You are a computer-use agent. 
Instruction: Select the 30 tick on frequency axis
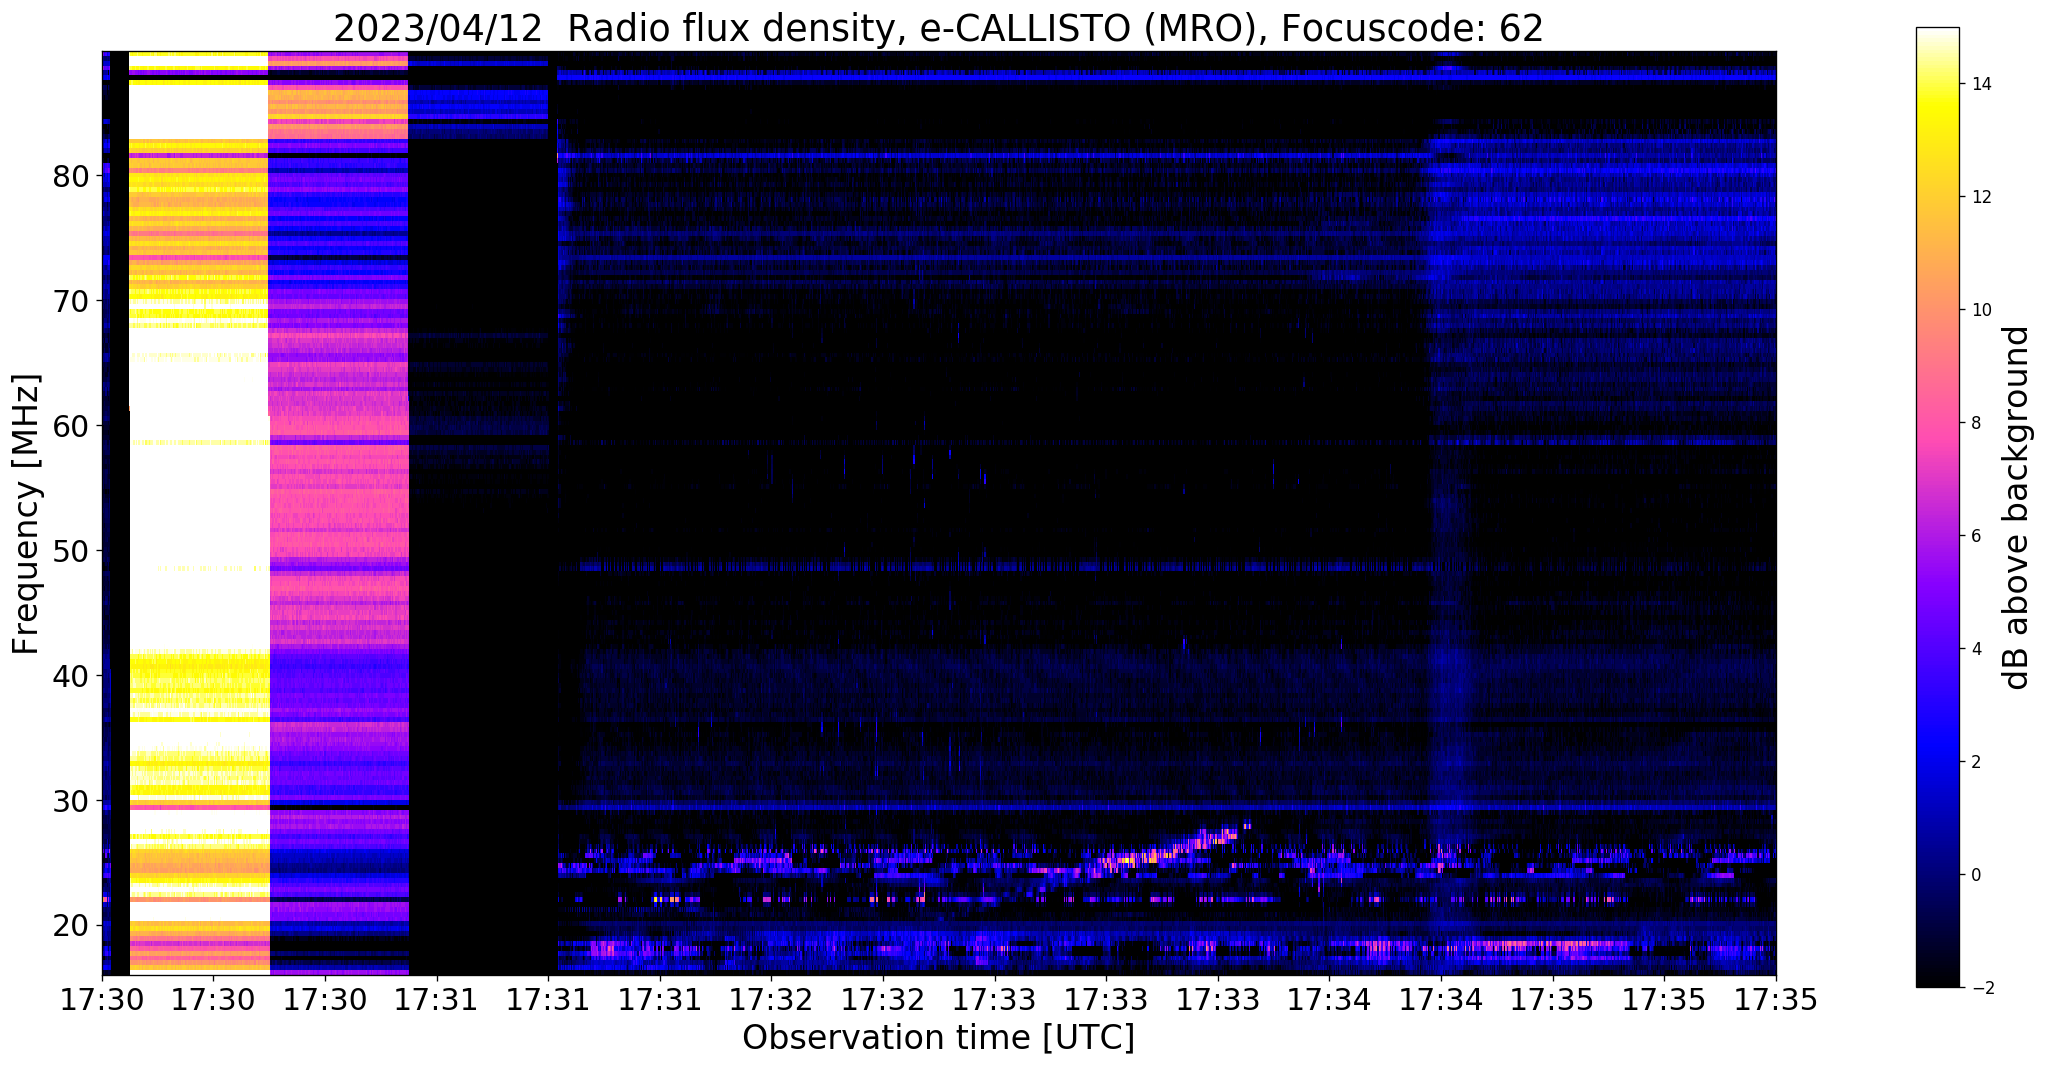[x=72, y=801]
